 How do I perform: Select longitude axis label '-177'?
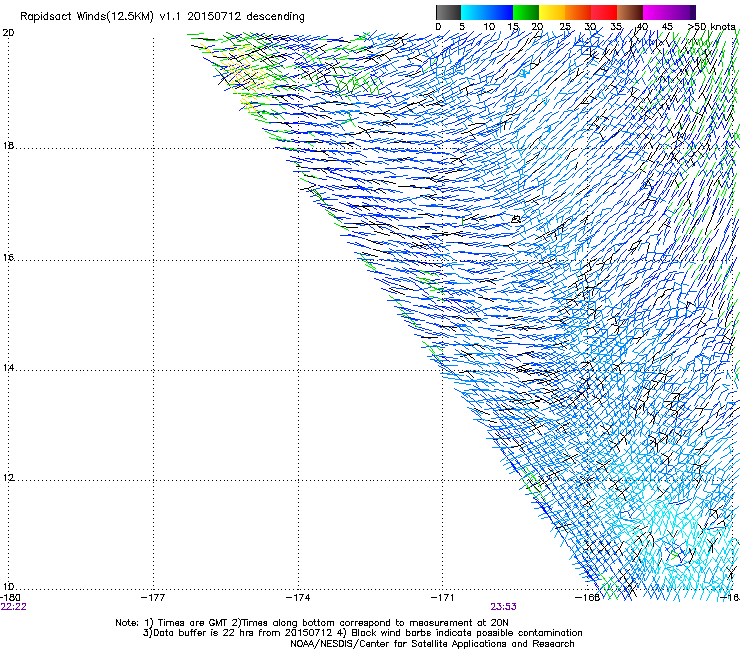tap(153, 598)
